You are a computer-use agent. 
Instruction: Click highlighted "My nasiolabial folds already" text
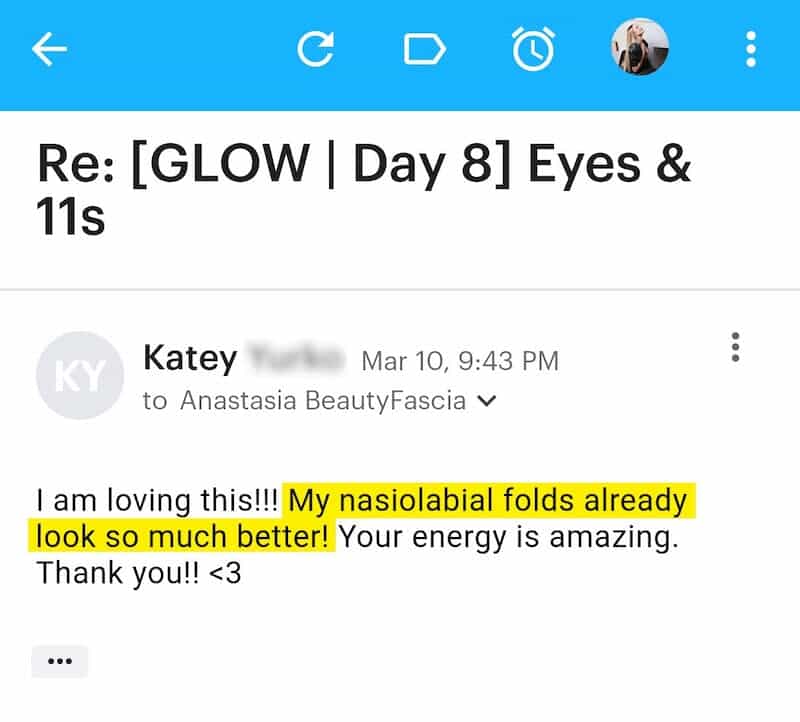pos(488,499)
